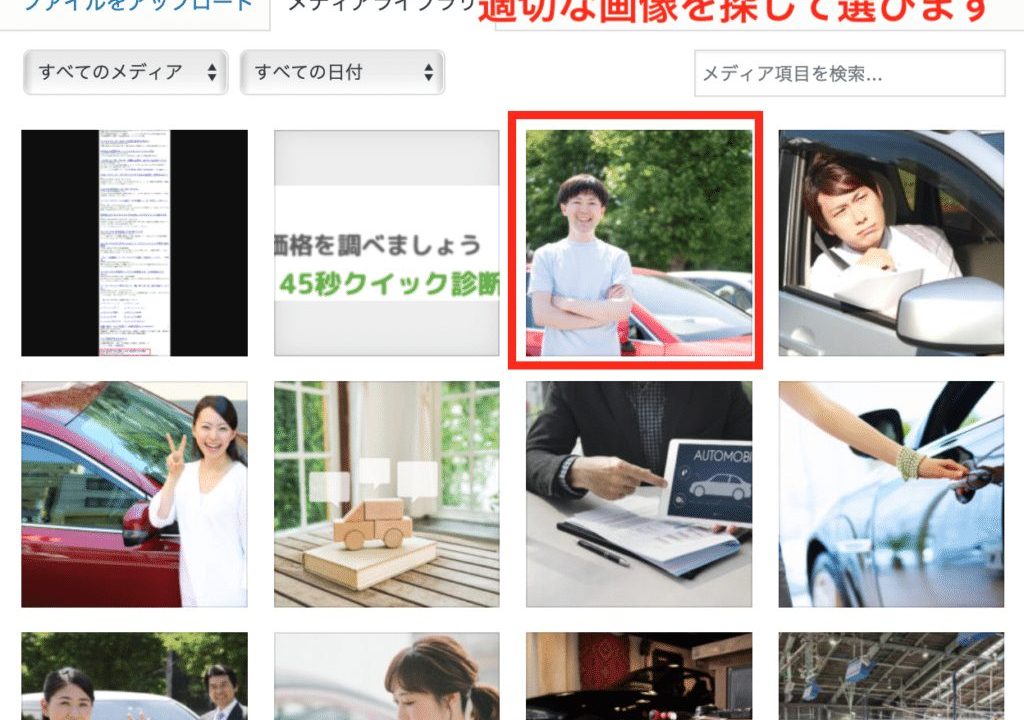Select the tablet showing AUTOMOBILE graphic
Screen dimensions: 1024x720
tap(637, 490)
